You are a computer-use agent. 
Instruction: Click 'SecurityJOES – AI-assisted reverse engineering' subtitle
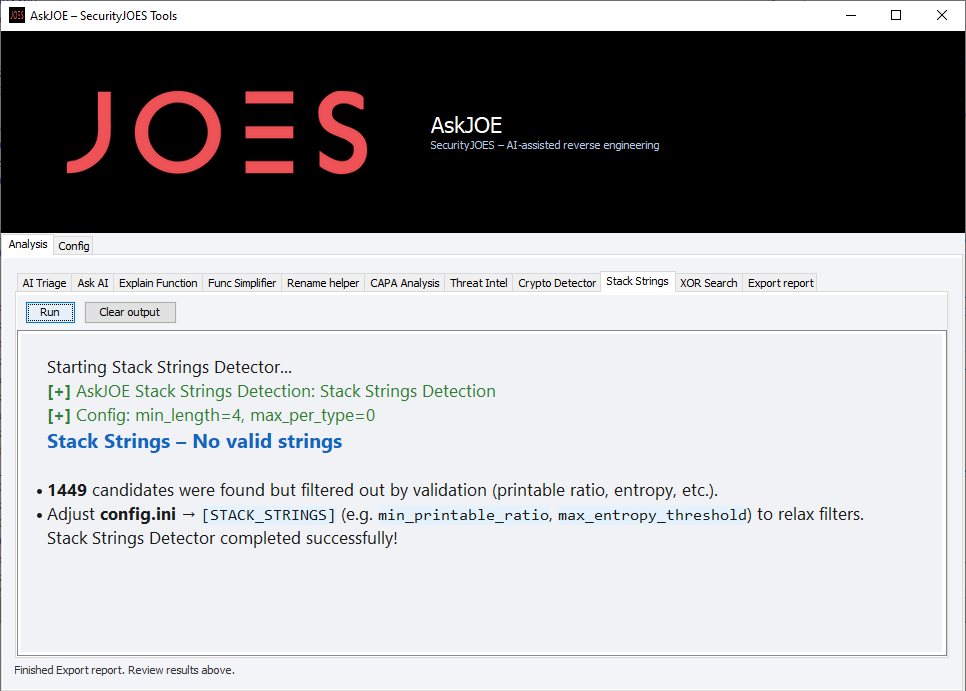545,145
